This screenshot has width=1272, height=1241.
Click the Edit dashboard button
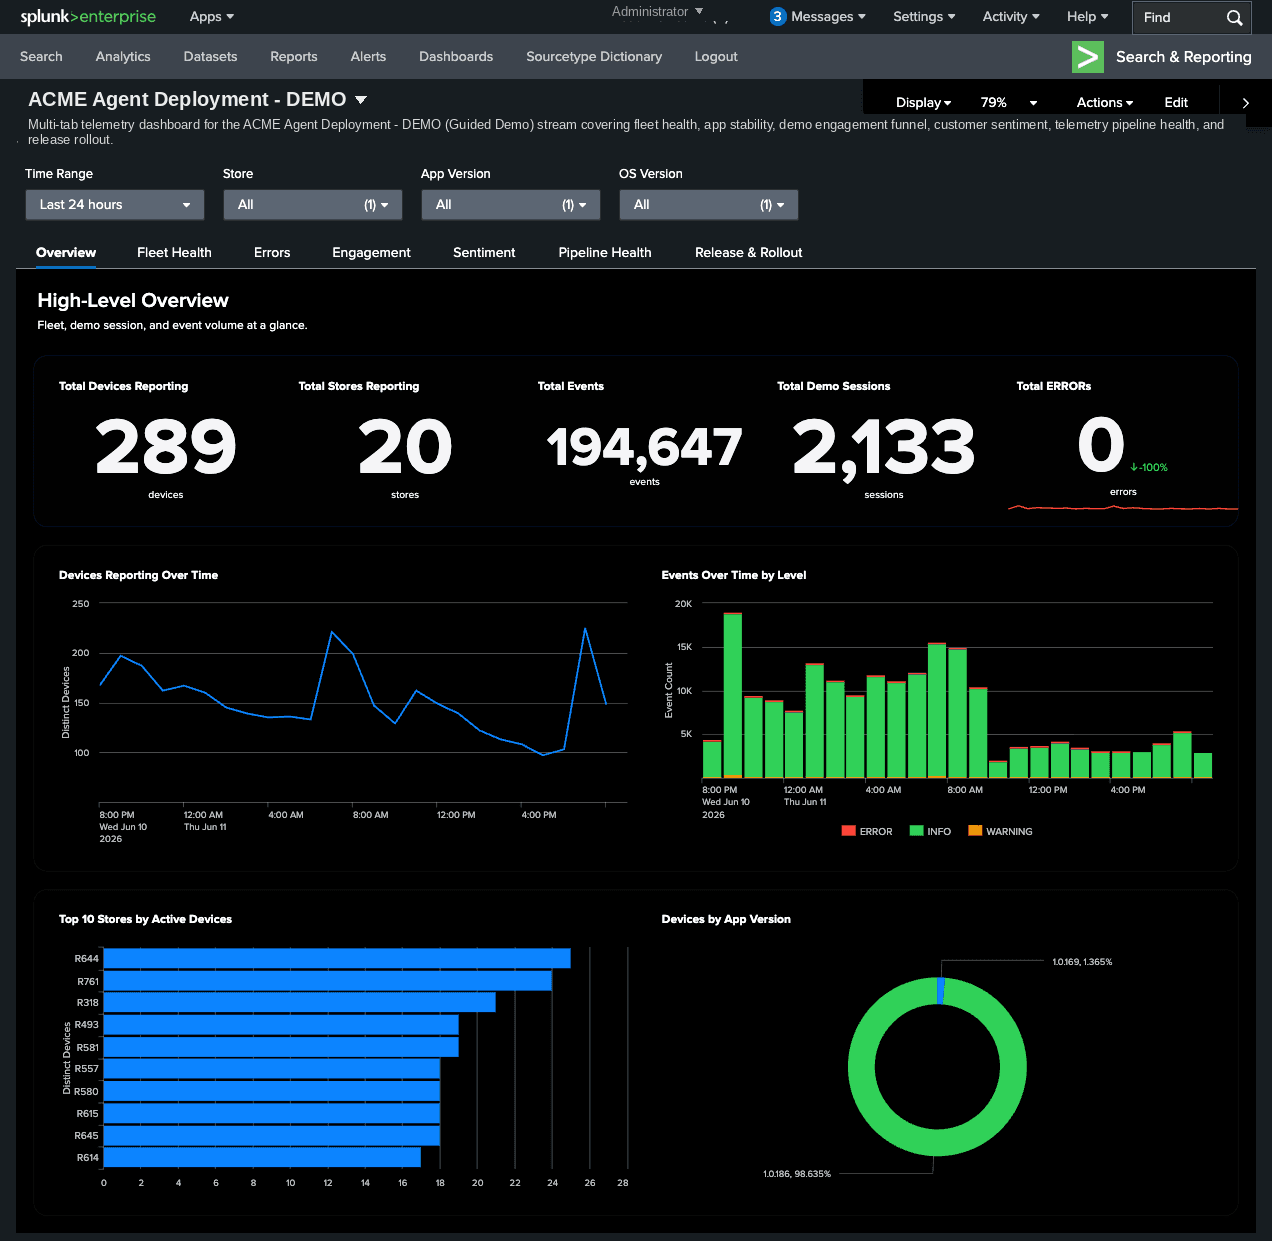1176,102
